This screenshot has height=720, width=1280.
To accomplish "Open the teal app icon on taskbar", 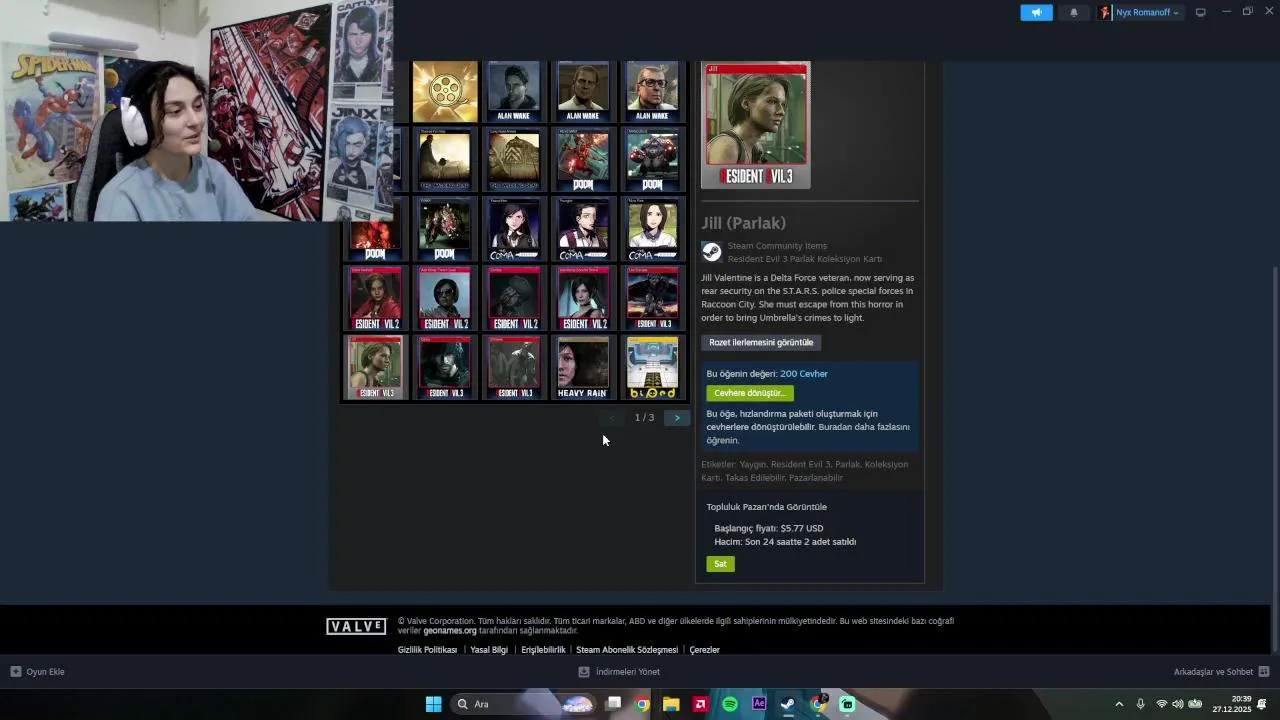I will [x=847, y=704].
